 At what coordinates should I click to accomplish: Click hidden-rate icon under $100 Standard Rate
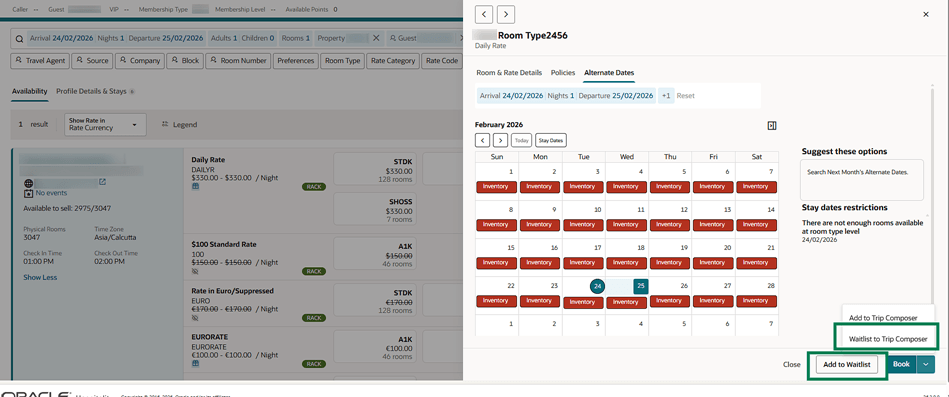(x=195, y=272)
